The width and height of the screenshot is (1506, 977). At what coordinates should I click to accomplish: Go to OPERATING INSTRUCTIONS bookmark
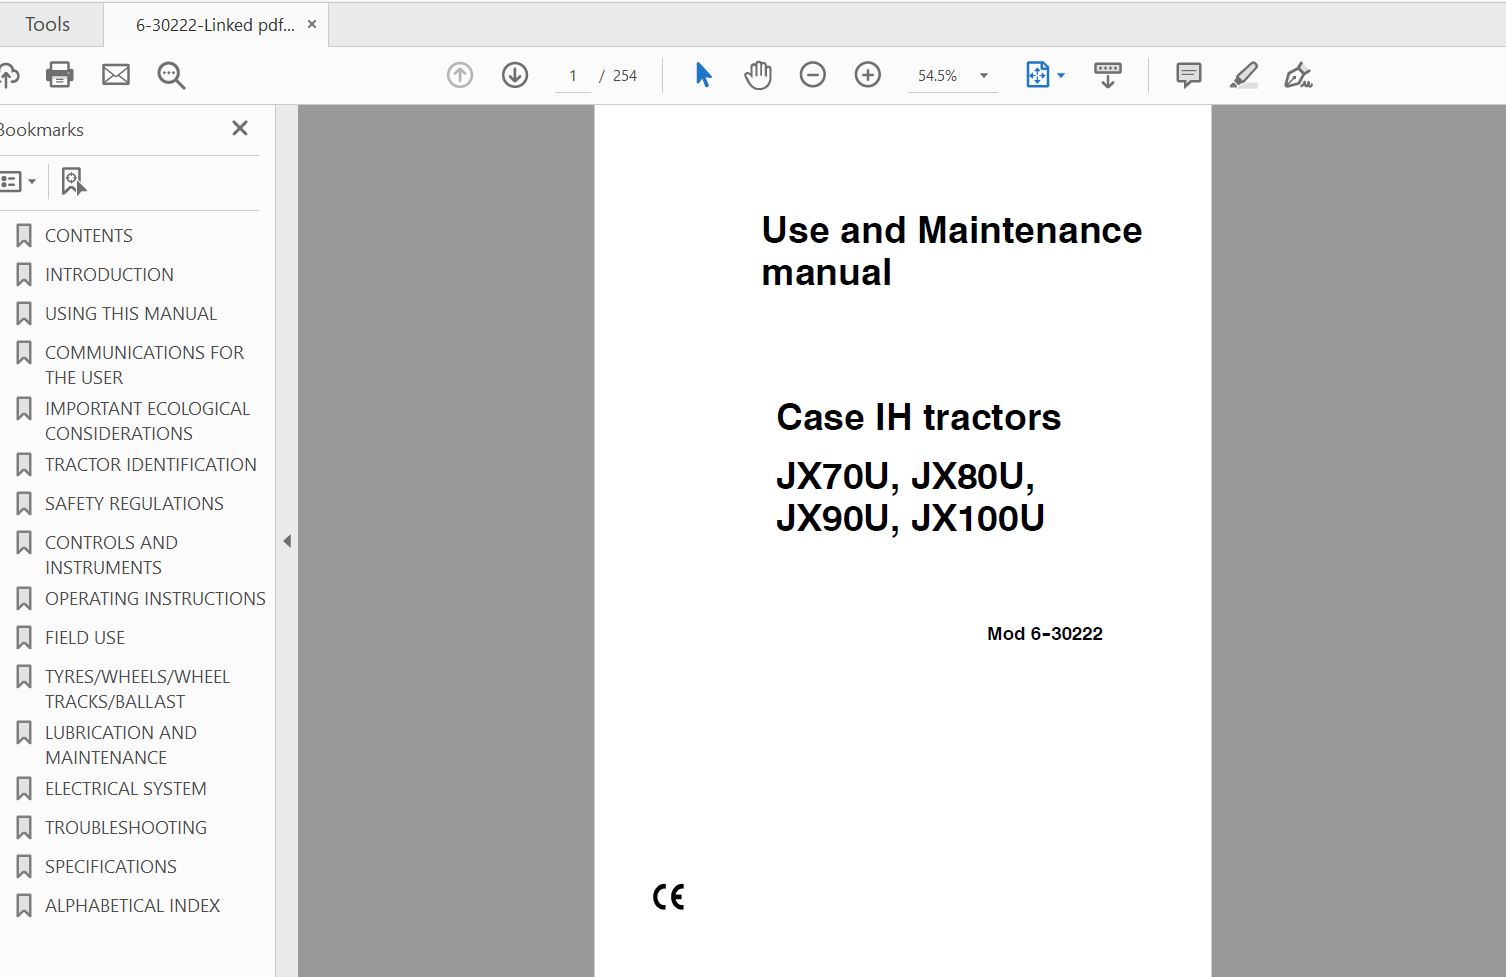tap(155, 598)
